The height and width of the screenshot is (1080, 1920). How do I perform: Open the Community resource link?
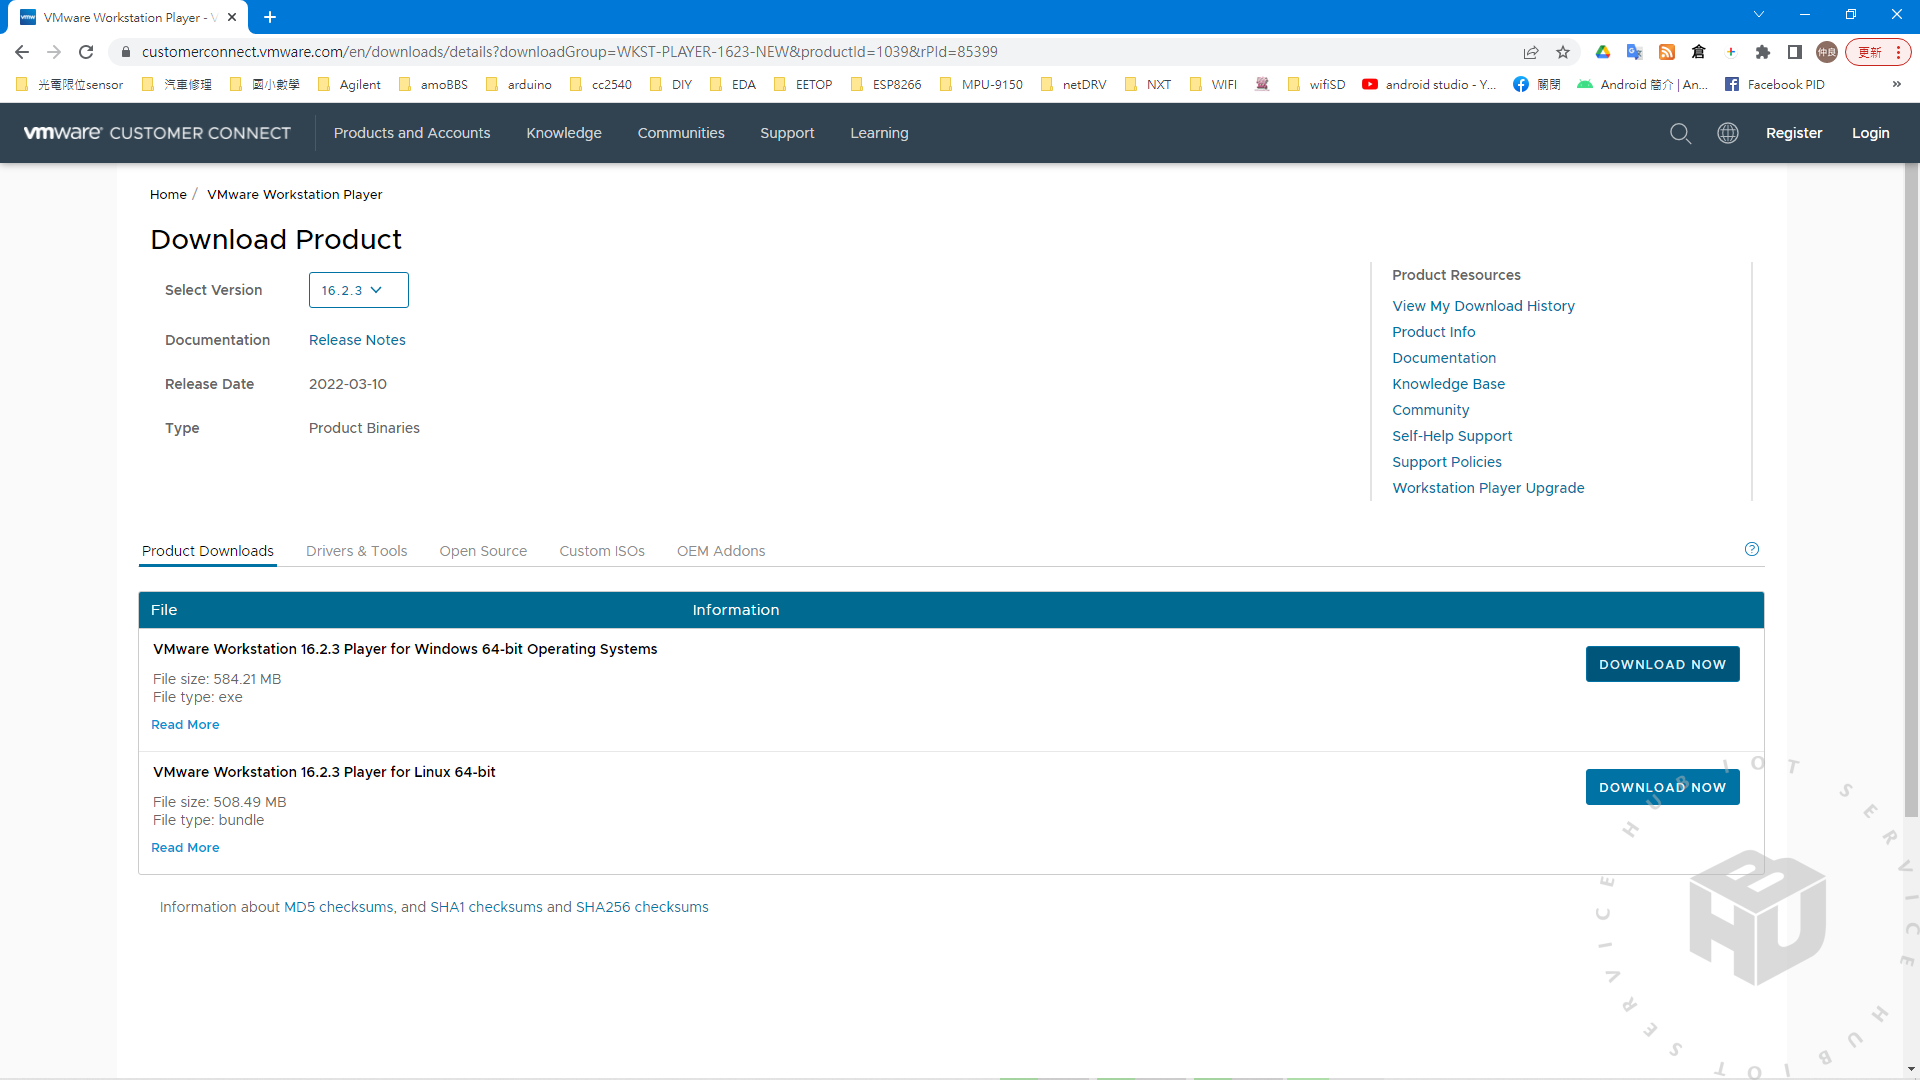click(1430, 410)
